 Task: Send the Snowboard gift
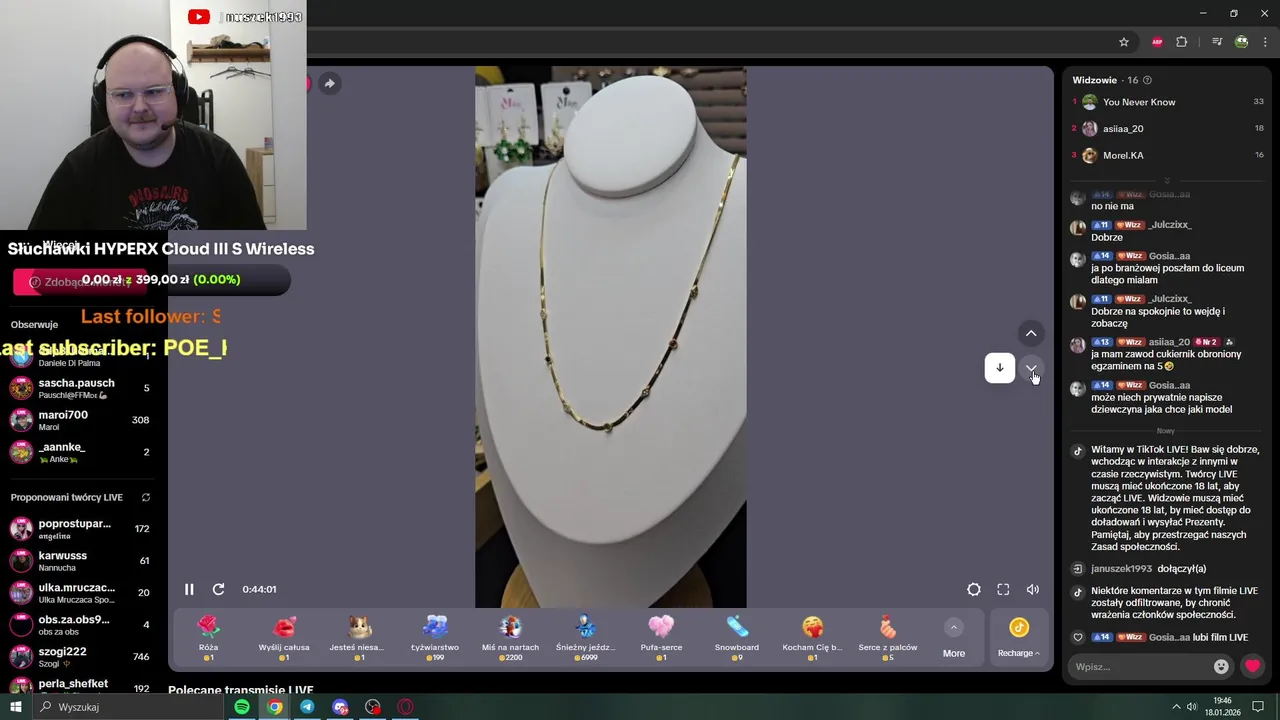tap(737, 637)
